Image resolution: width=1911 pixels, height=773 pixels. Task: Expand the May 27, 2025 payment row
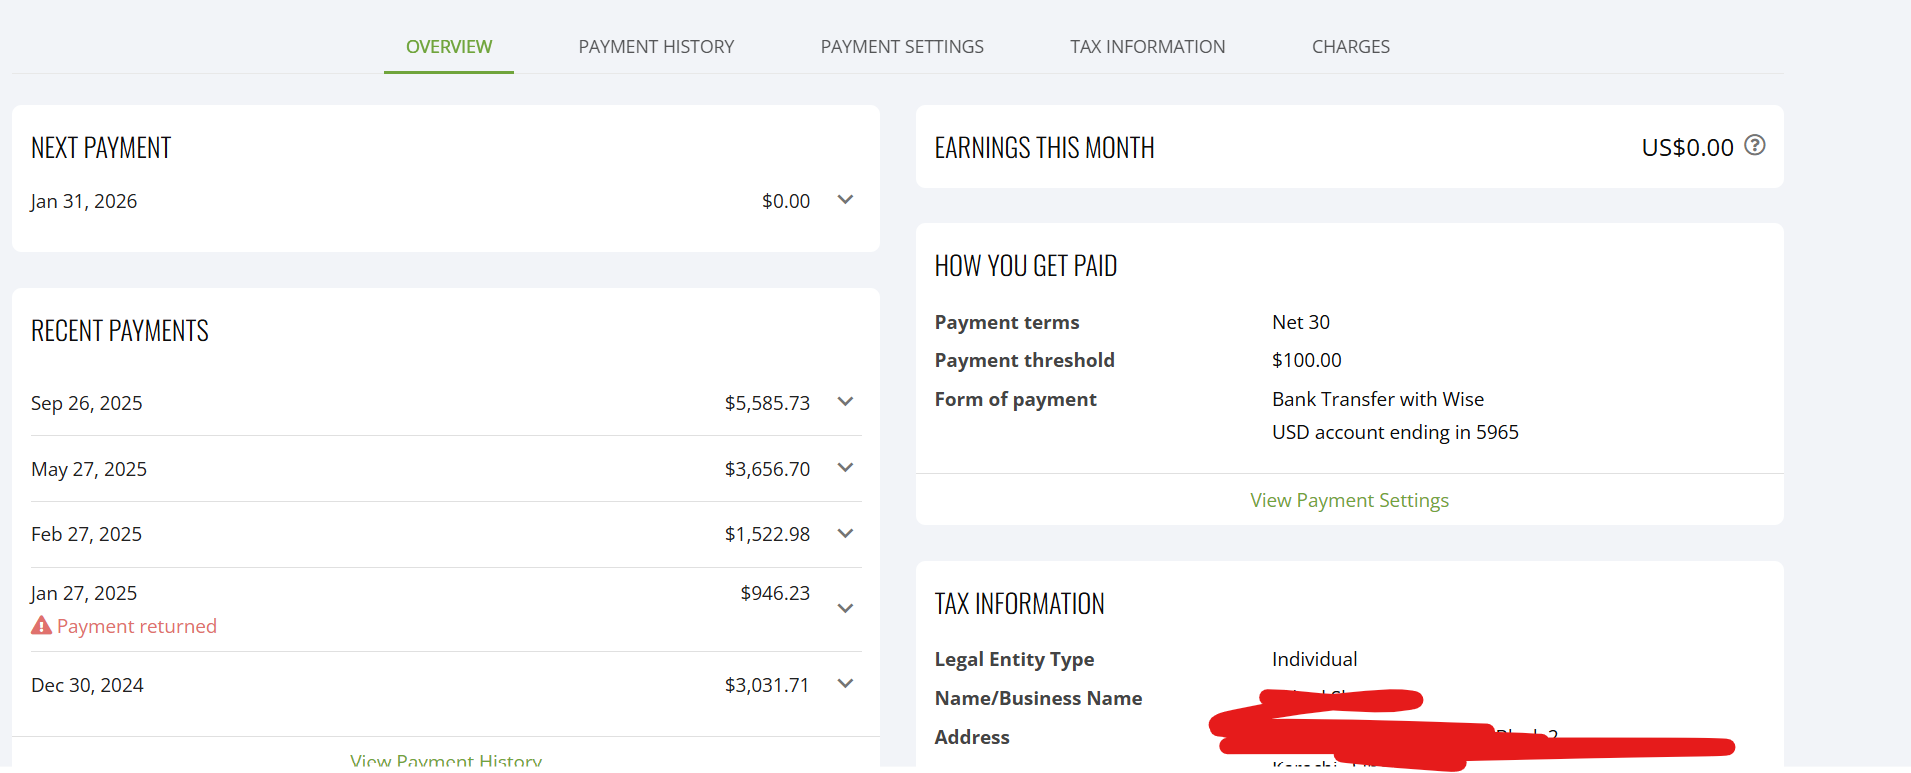click(x=845, y=468)
